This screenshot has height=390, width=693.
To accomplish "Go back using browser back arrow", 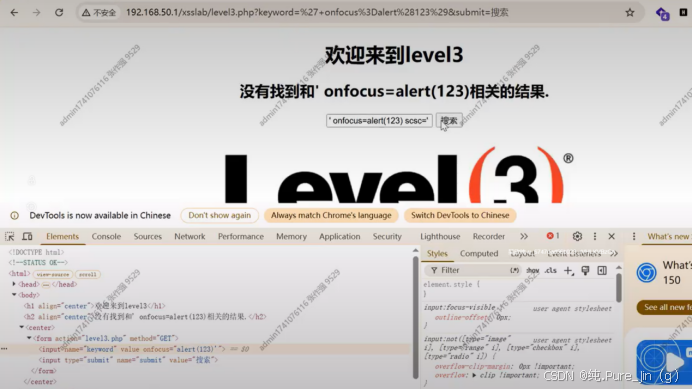I will point(14,12).
